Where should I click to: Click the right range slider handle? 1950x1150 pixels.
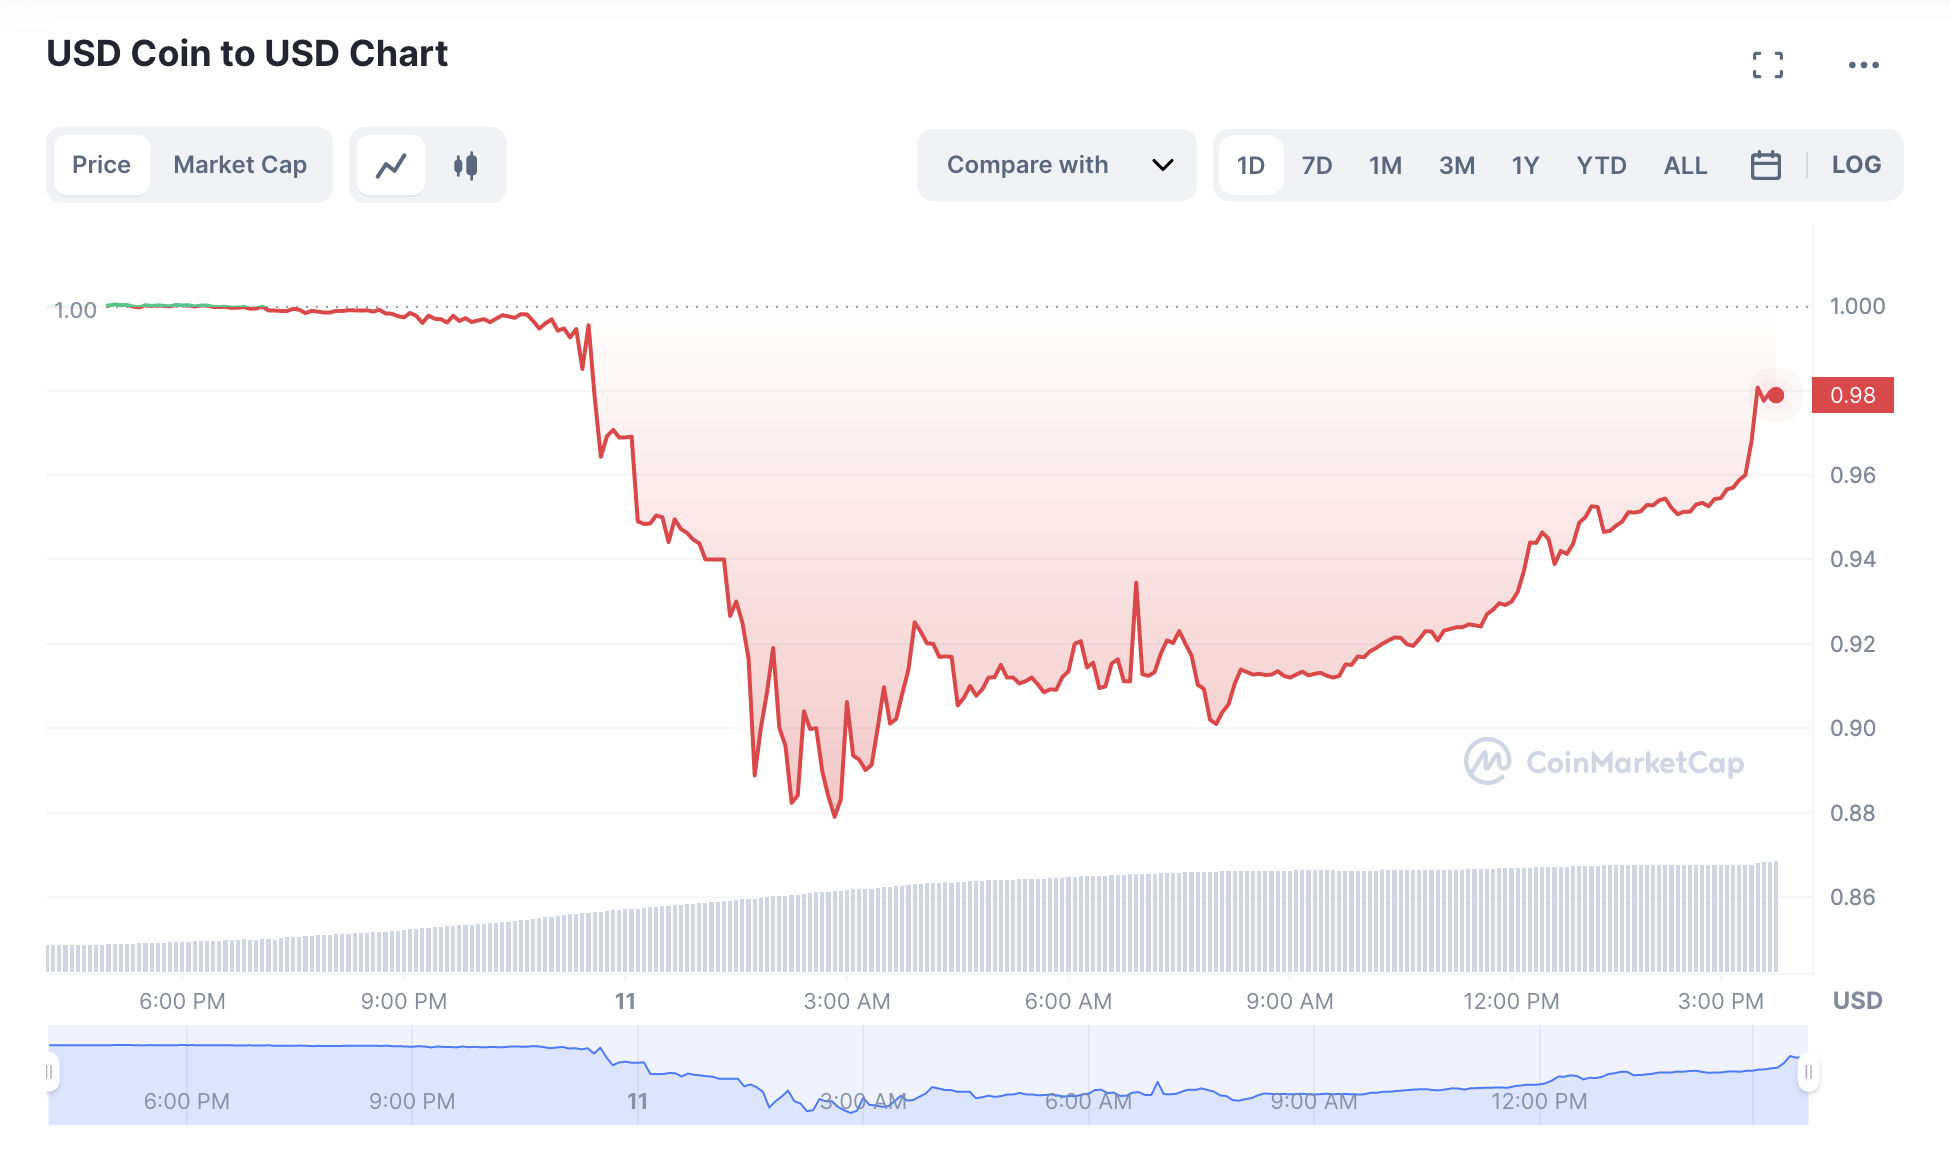point(1808,1073)
